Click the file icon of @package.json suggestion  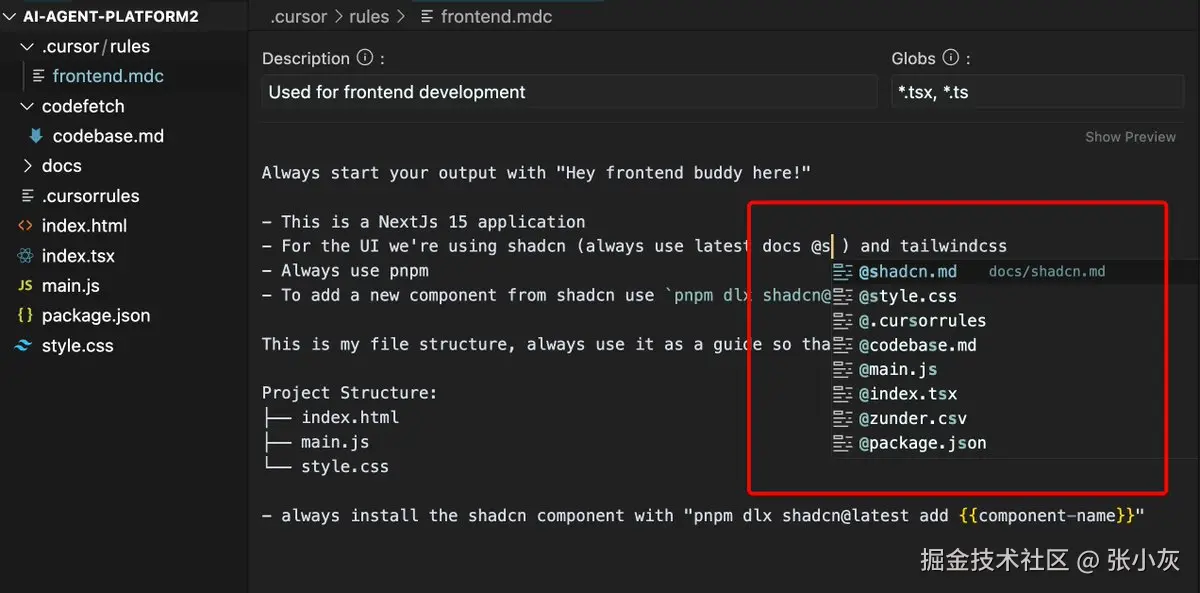coord(842,443)
